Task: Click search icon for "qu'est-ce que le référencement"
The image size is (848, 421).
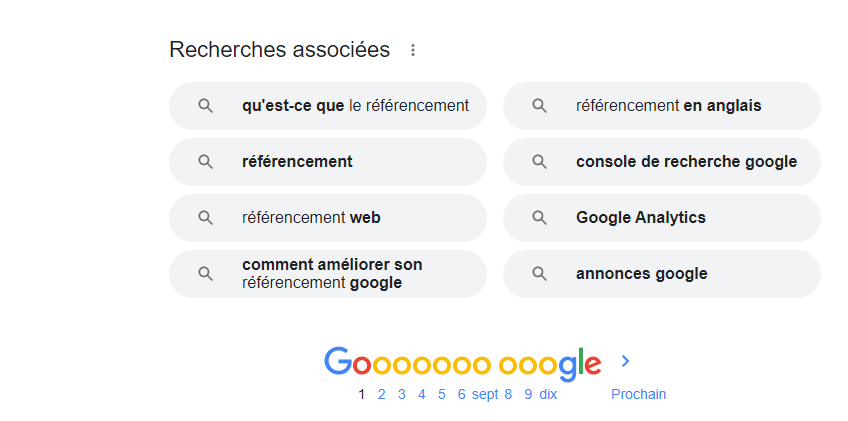Action: (206, 106)
